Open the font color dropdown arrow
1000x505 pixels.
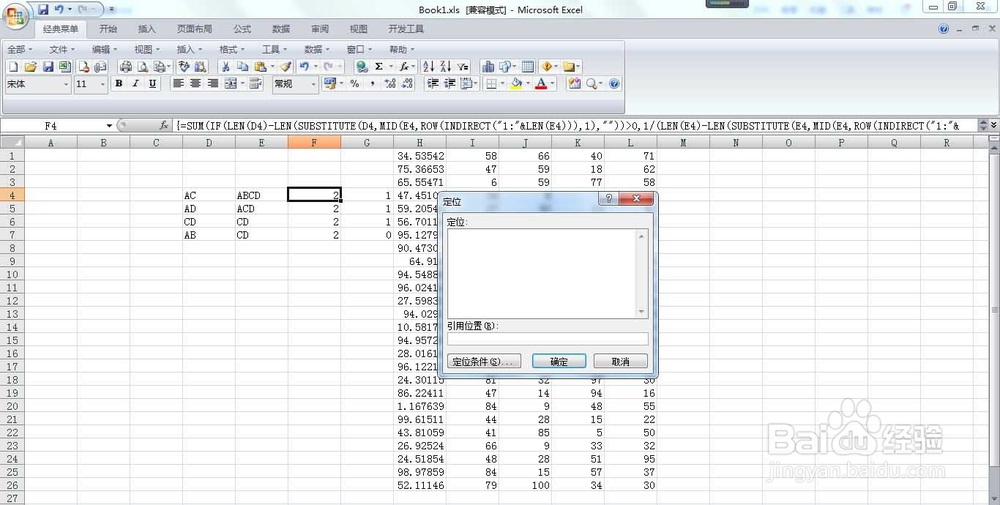coord(553,84)
